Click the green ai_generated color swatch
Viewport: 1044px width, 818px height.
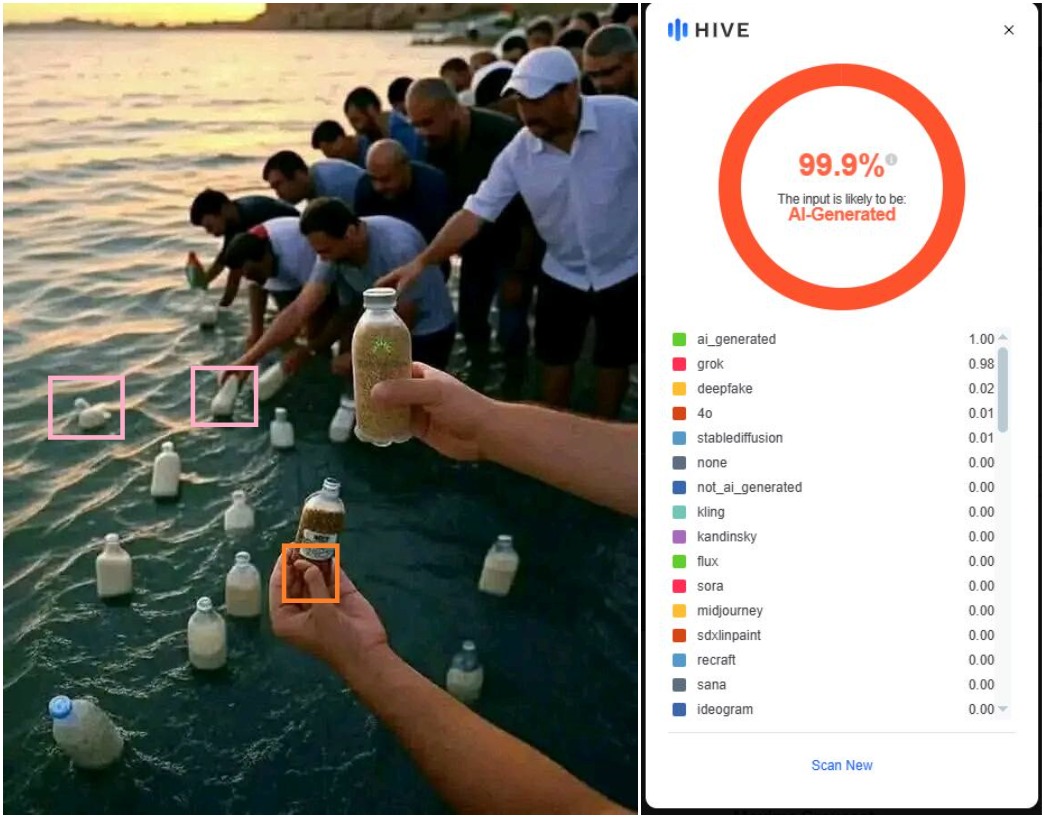[678, 339]
